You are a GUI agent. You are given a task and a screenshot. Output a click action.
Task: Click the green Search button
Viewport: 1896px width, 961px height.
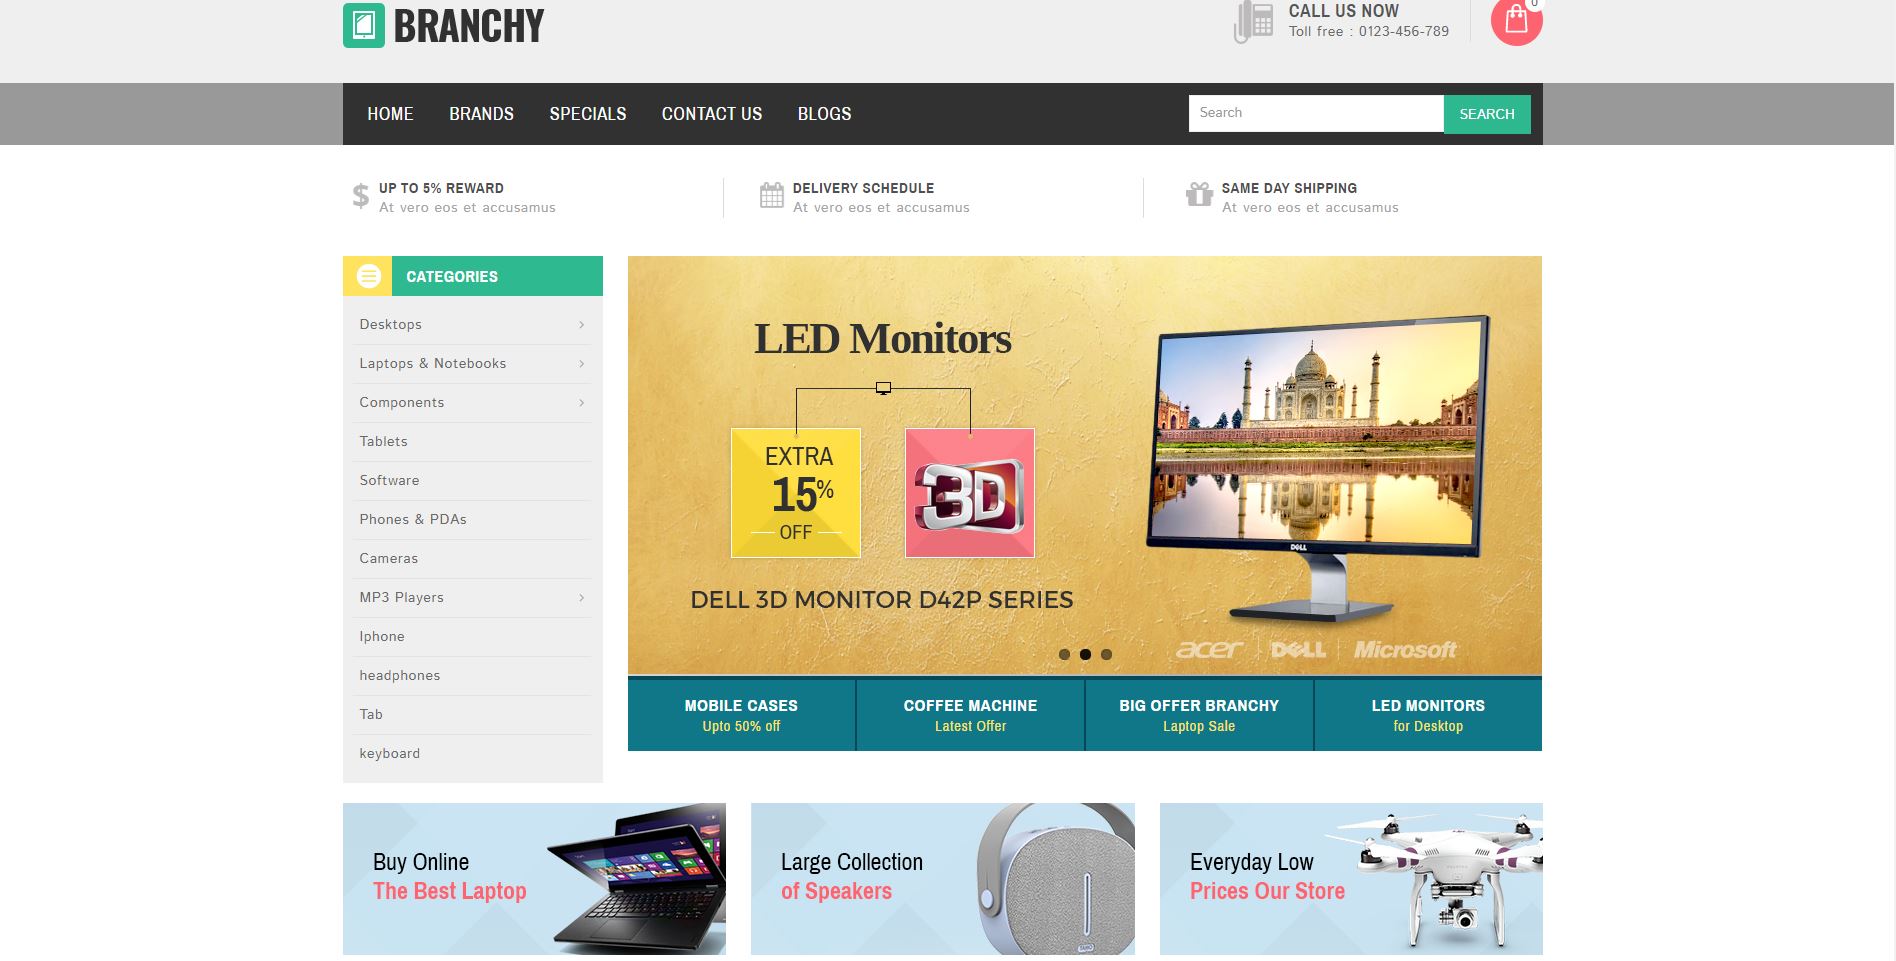click(x=1487, y=114)
